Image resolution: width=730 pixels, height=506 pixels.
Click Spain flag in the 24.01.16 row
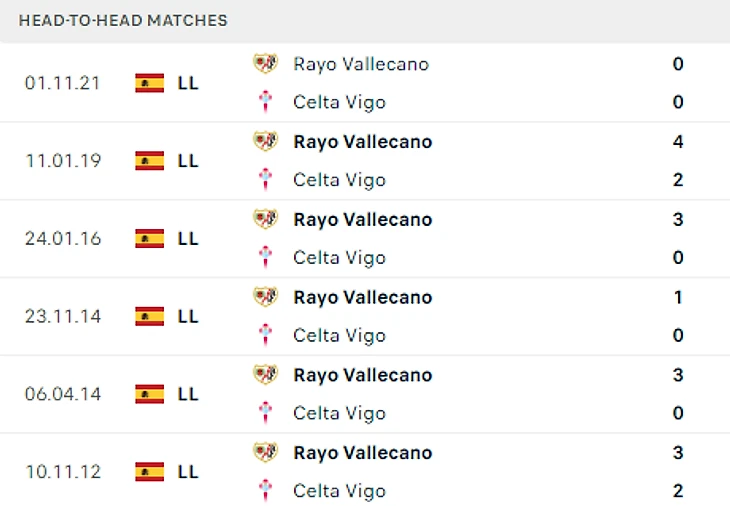click(149, 238)
